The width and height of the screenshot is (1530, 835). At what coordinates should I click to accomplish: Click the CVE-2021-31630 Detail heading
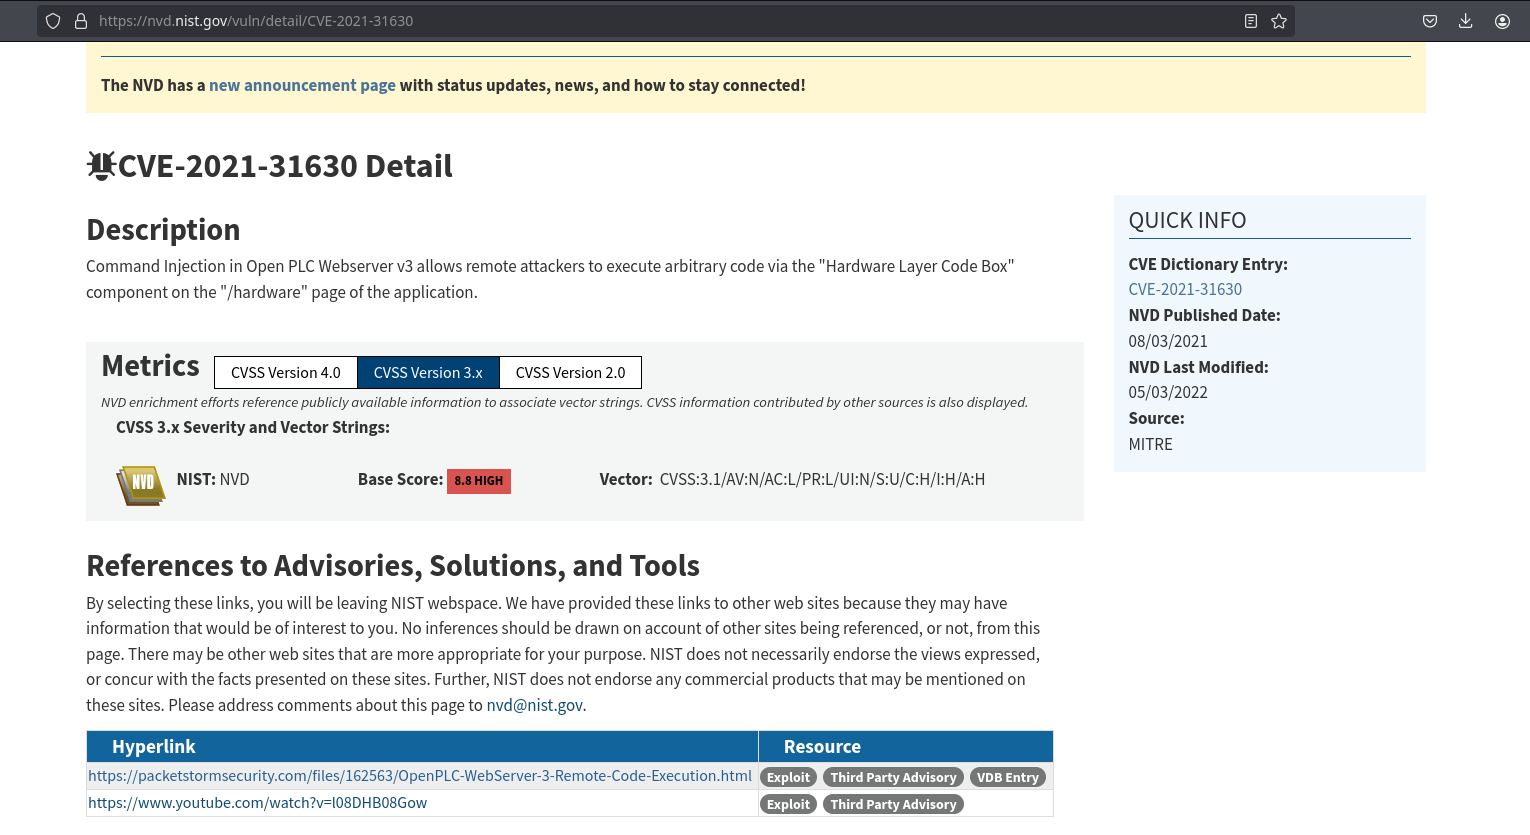285,166
